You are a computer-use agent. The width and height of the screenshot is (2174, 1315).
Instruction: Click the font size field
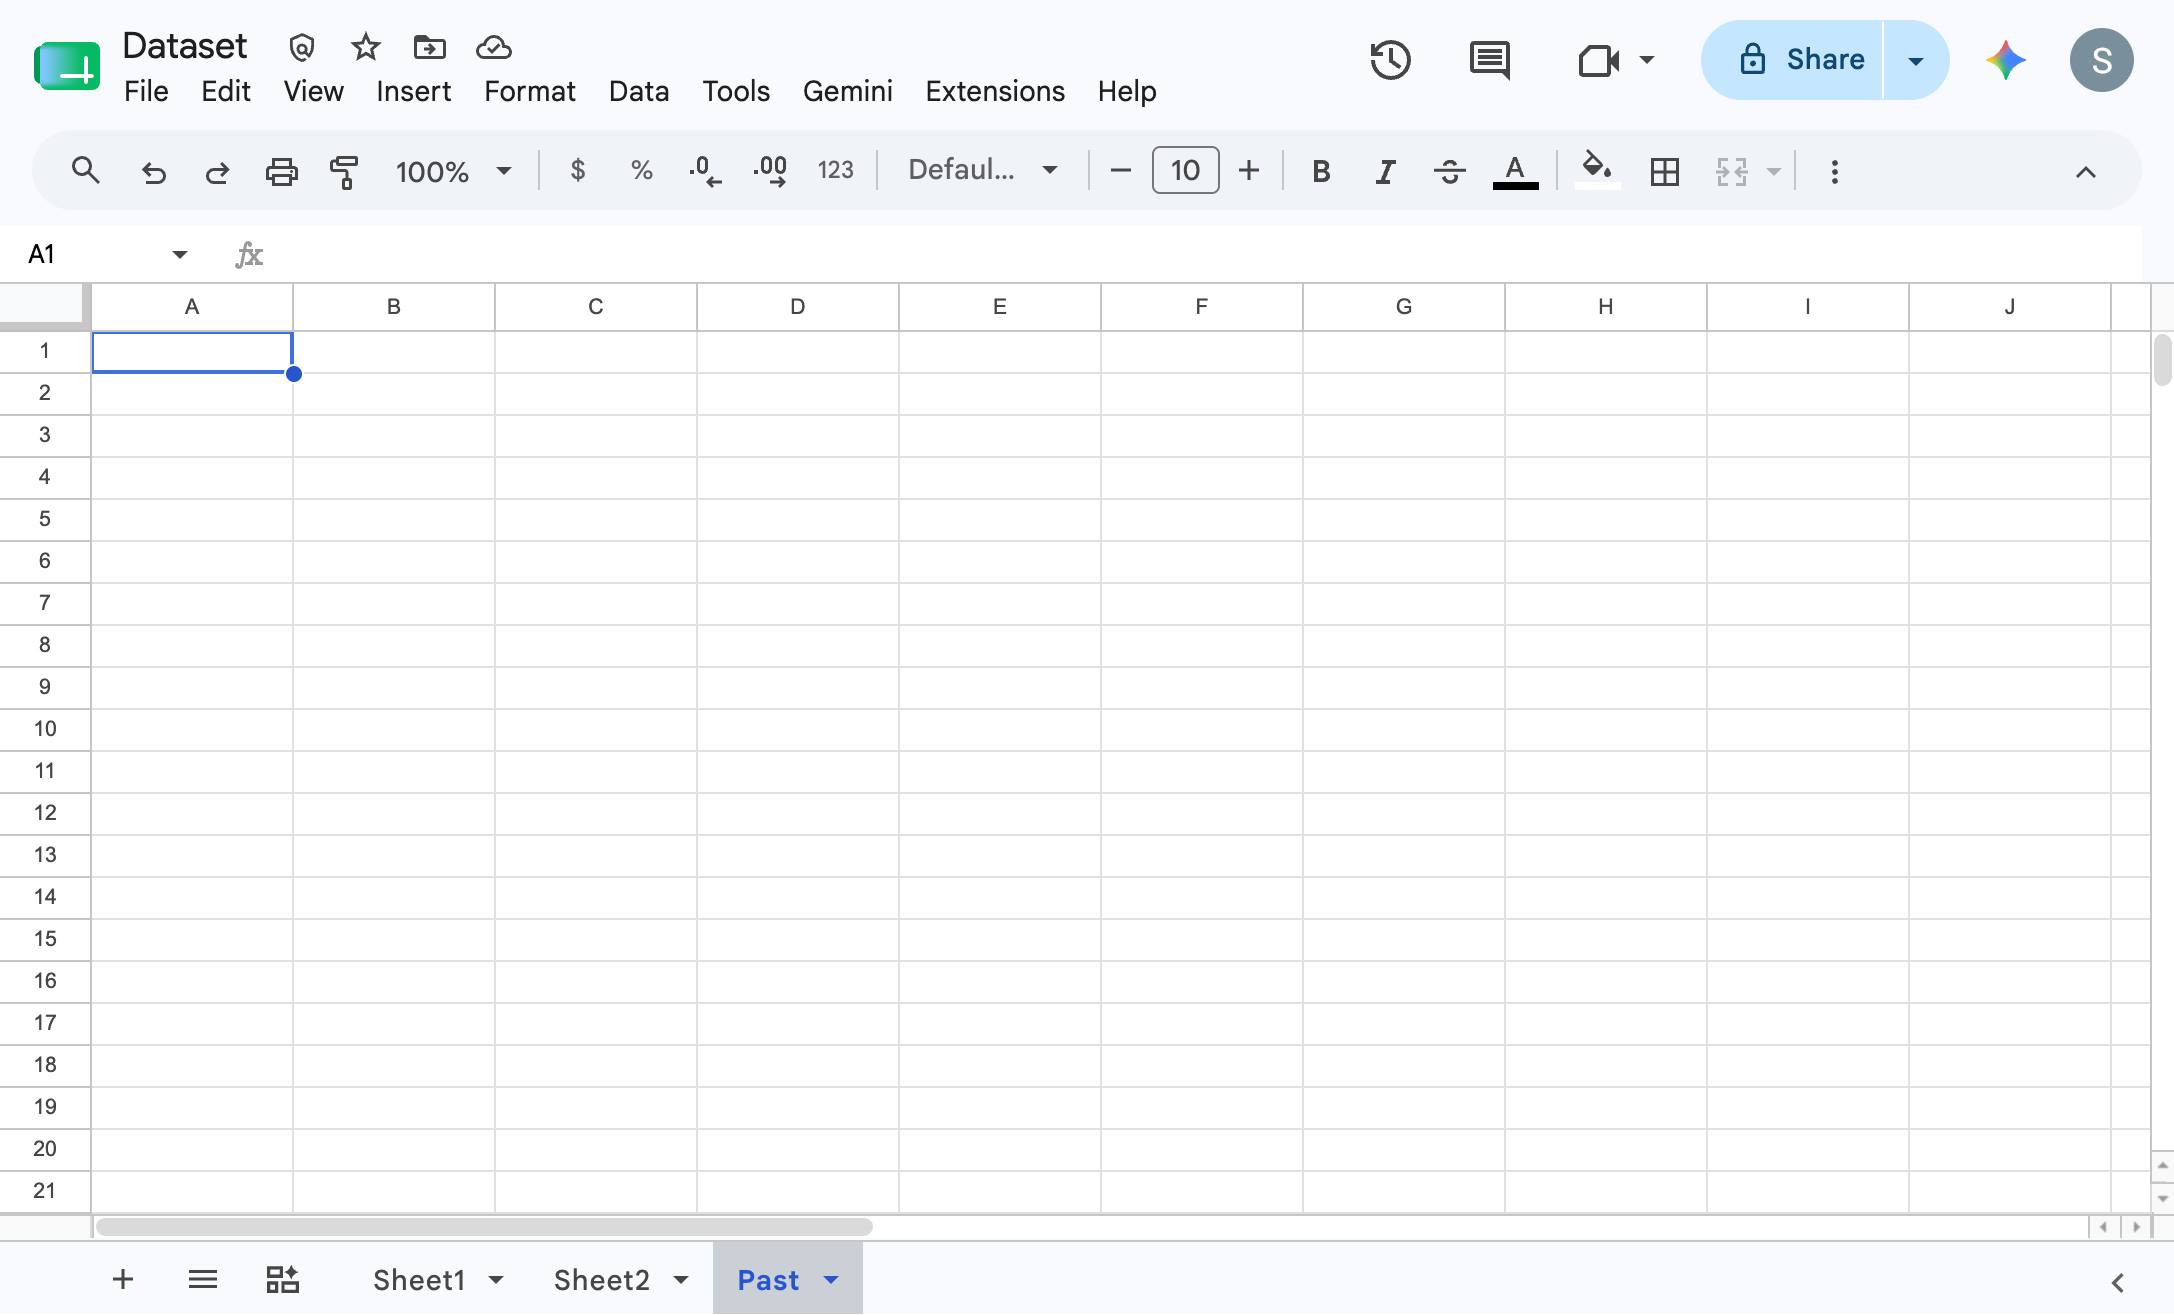click(x=1185, y=170)
